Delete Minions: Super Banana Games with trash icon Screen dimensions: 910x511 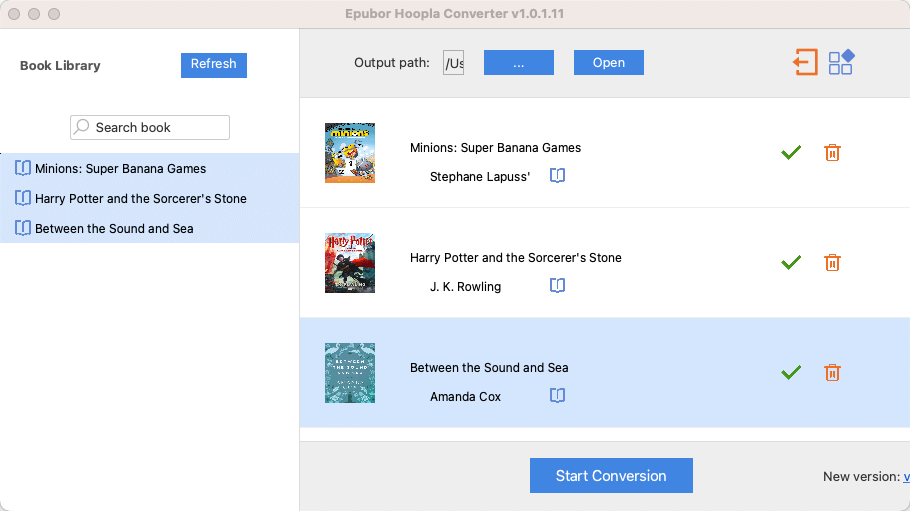[x=832, y=153]
